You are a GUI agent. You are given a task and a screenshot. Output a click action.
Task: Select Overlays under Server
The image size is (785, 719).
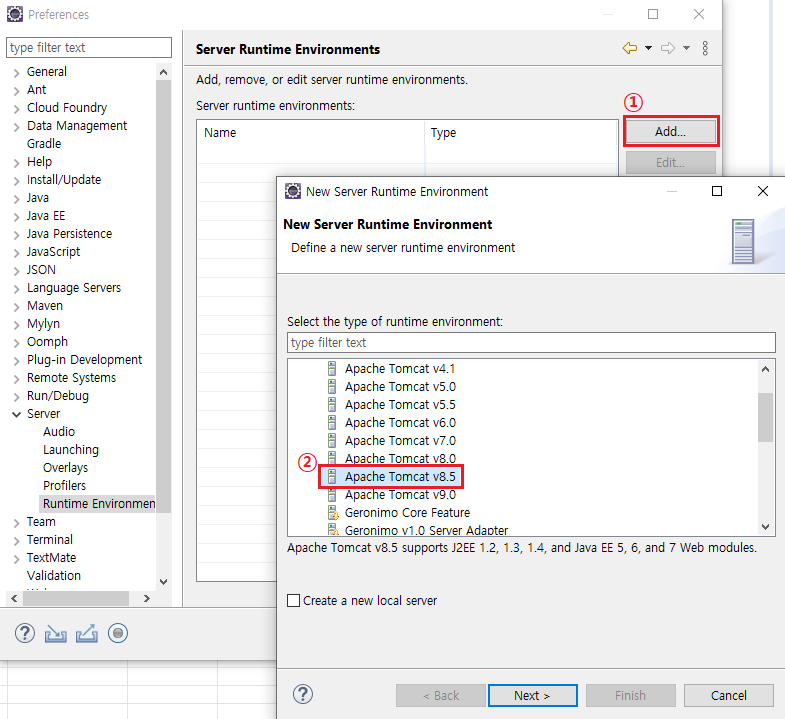coord(66,468)
